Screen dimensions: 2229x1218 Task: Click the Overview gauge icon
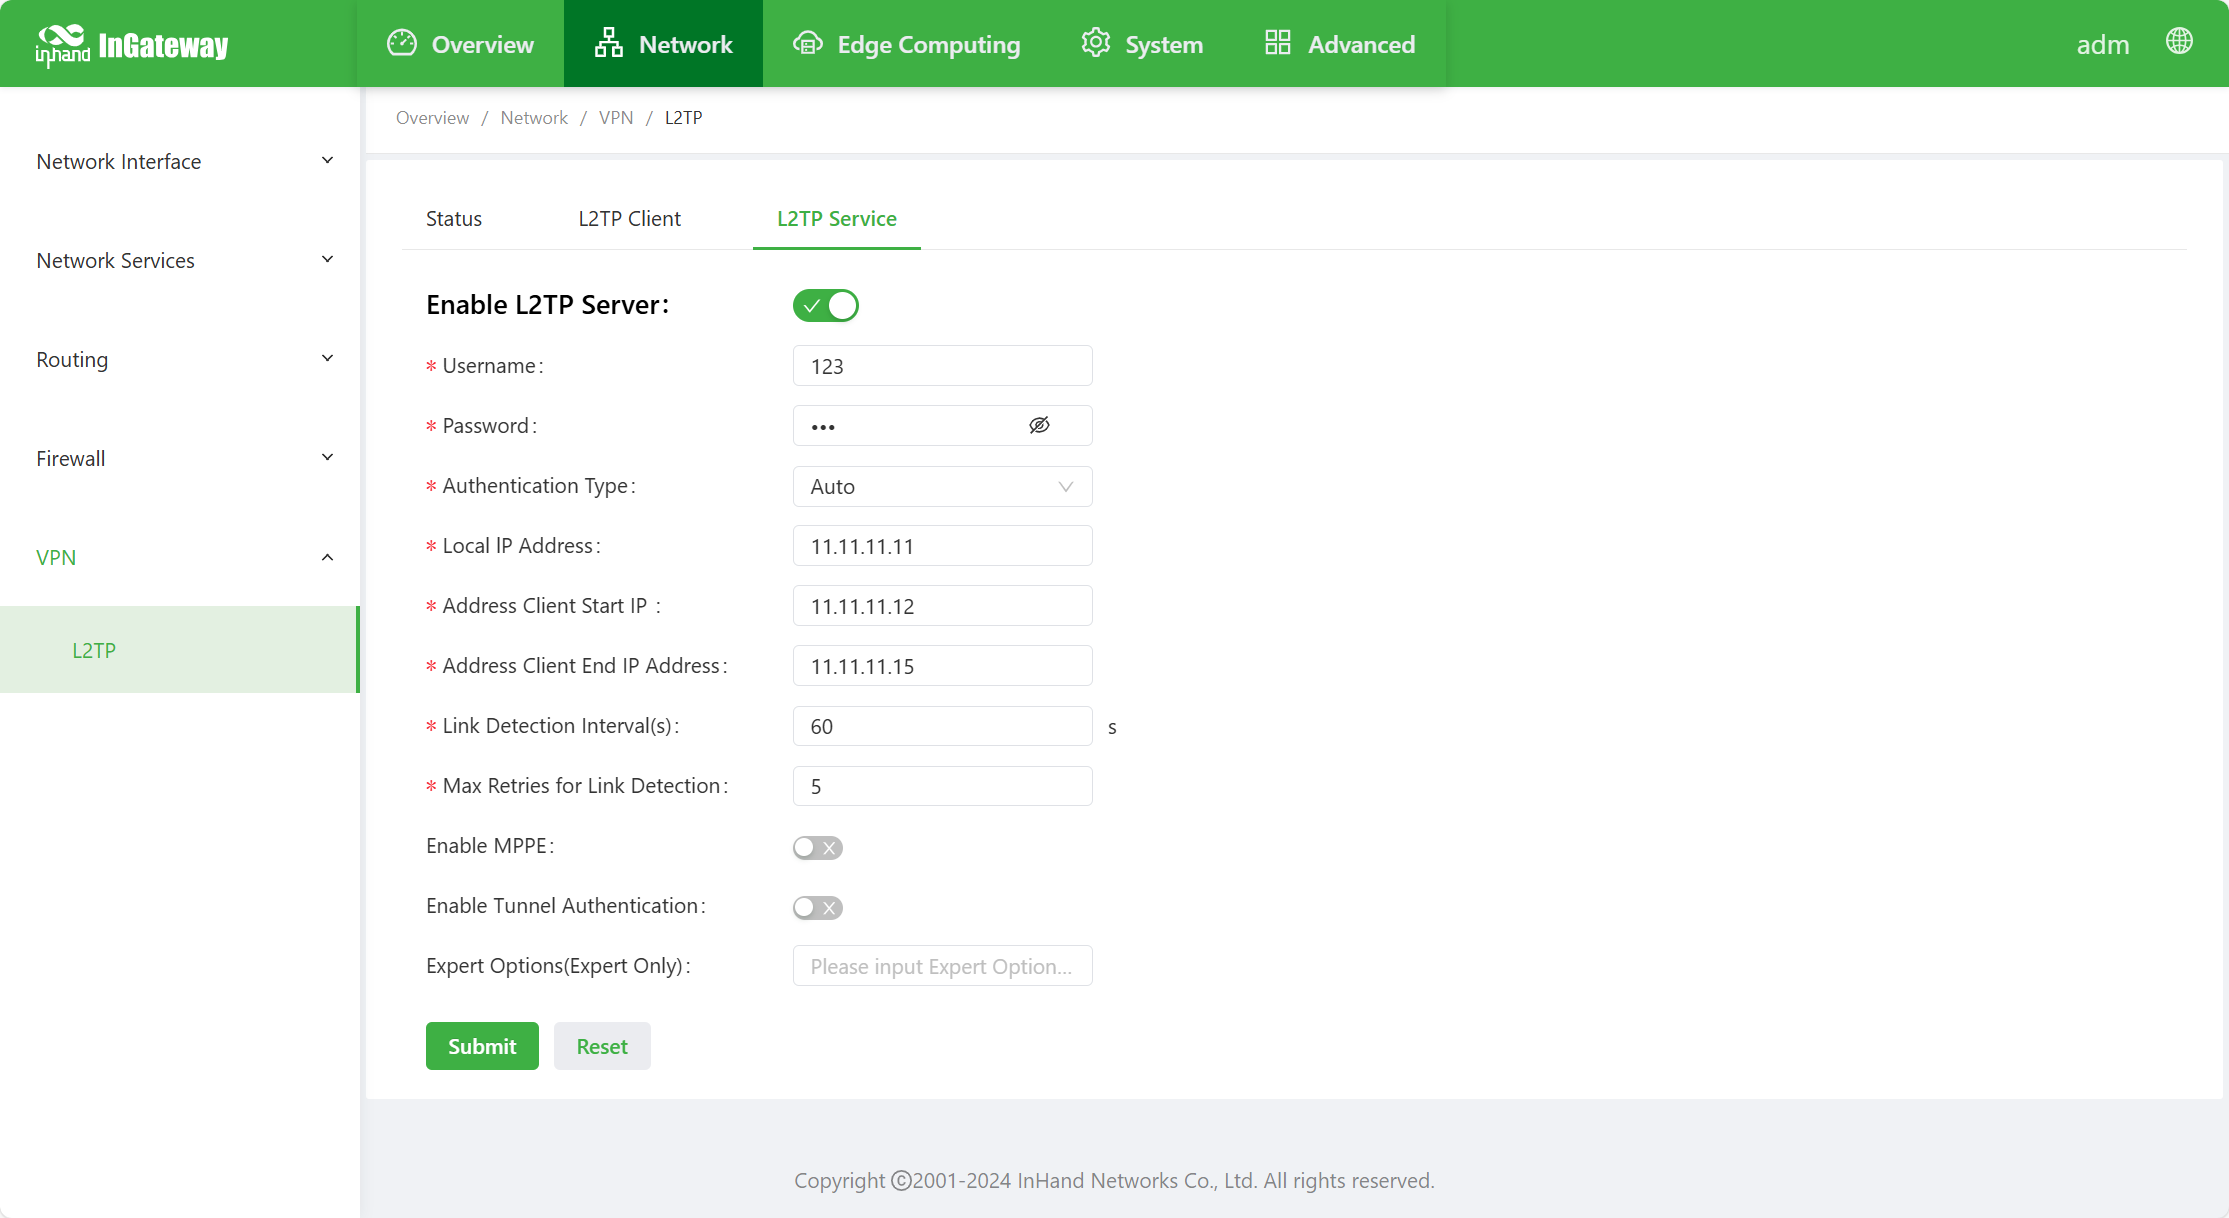point(402,43)
